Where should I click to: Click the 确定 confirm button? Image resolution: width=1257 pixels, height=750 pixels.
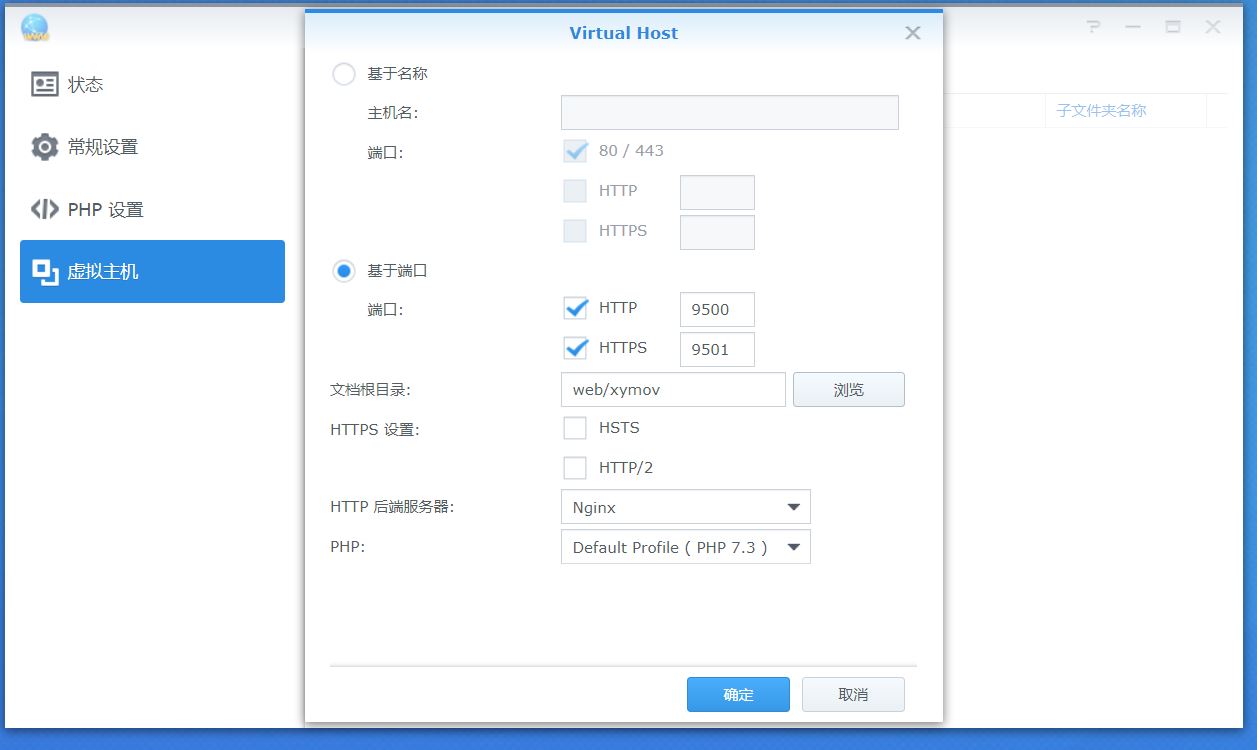pyautogui.click(x=738, y=694)
